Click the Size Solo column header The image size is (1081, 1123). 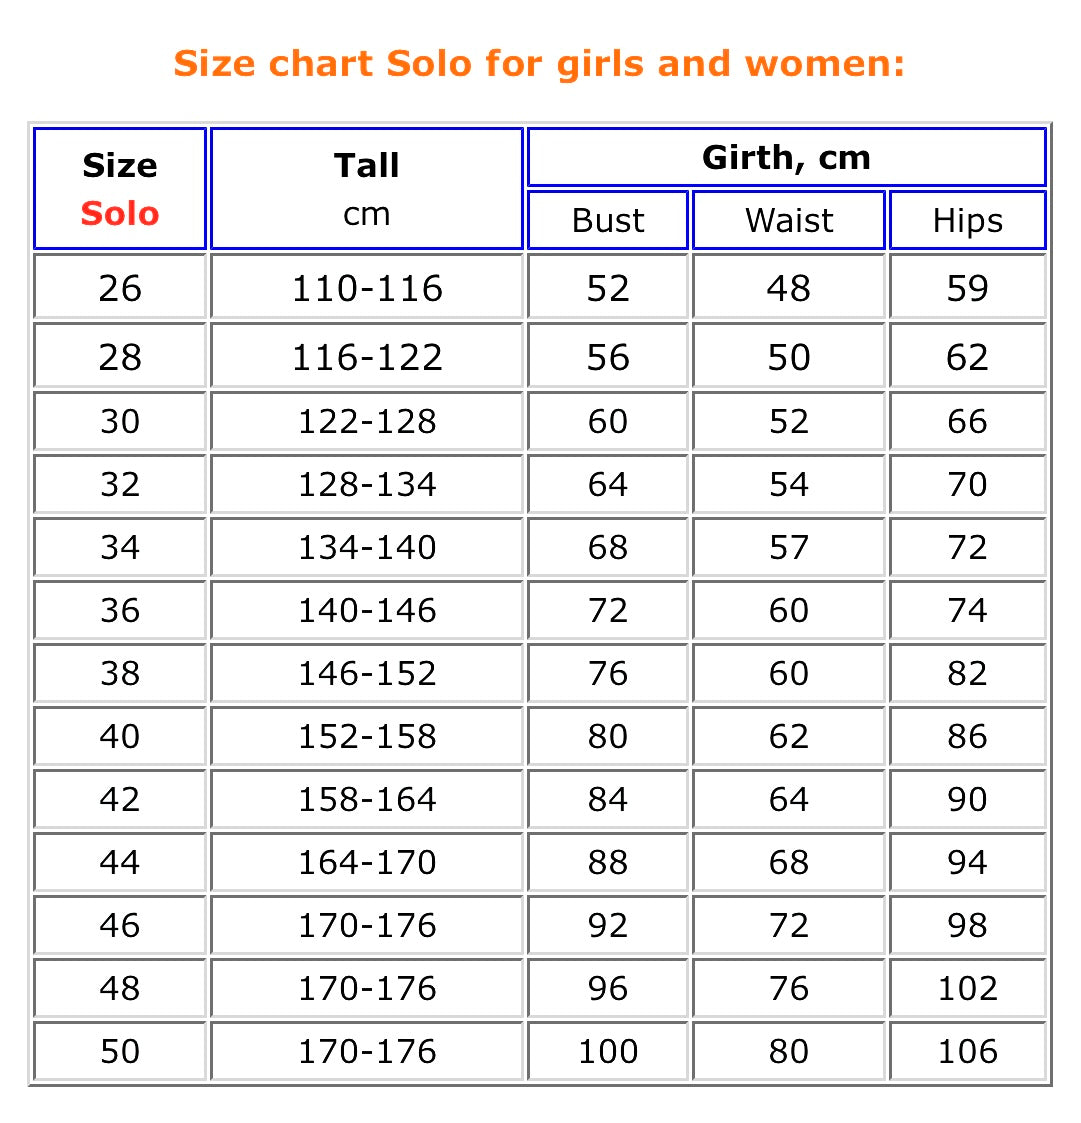[x=120, y=189]
